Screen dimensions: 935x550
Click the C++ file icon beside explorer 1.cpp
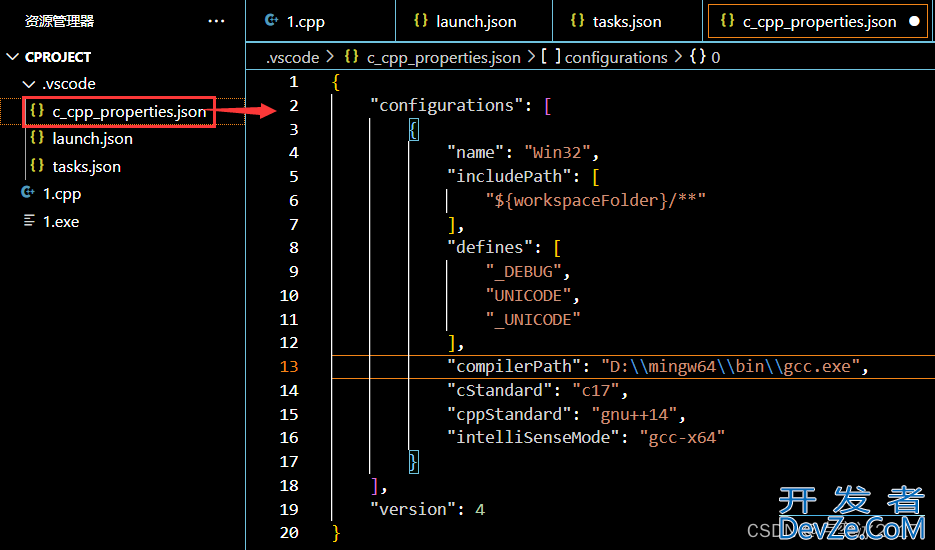[x=27, y=192]
